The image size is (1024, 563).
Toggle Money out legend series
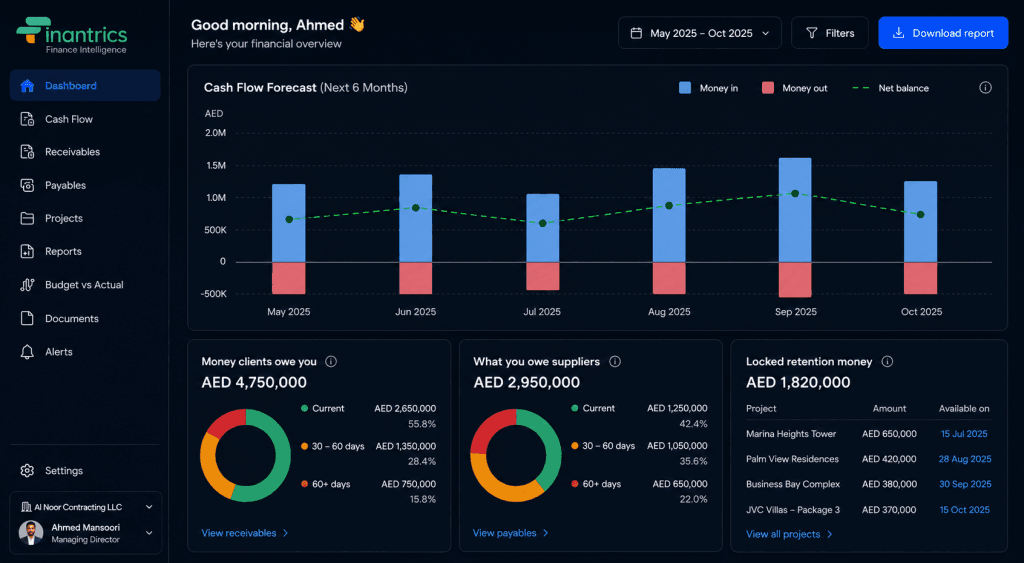[794, 88]
